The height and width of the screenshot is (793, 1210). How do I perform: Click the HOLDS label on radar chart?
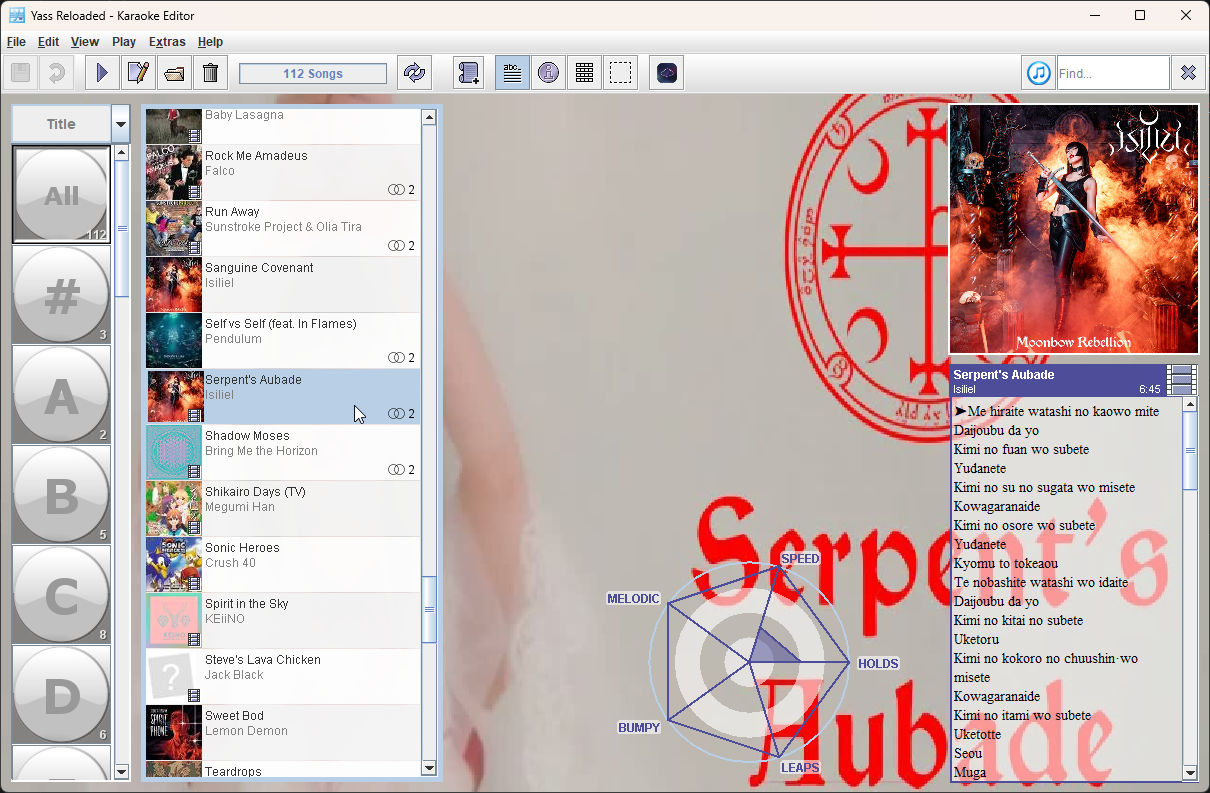tap(878, 664)
